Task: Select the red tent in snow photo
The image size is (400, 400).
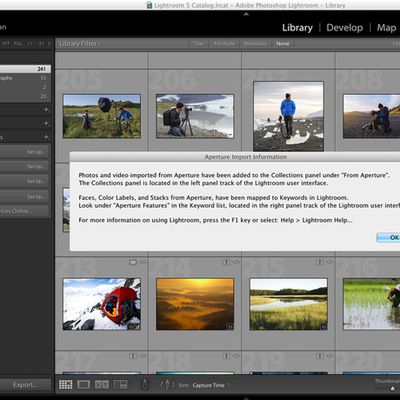Action: click(x=102, y=304)
